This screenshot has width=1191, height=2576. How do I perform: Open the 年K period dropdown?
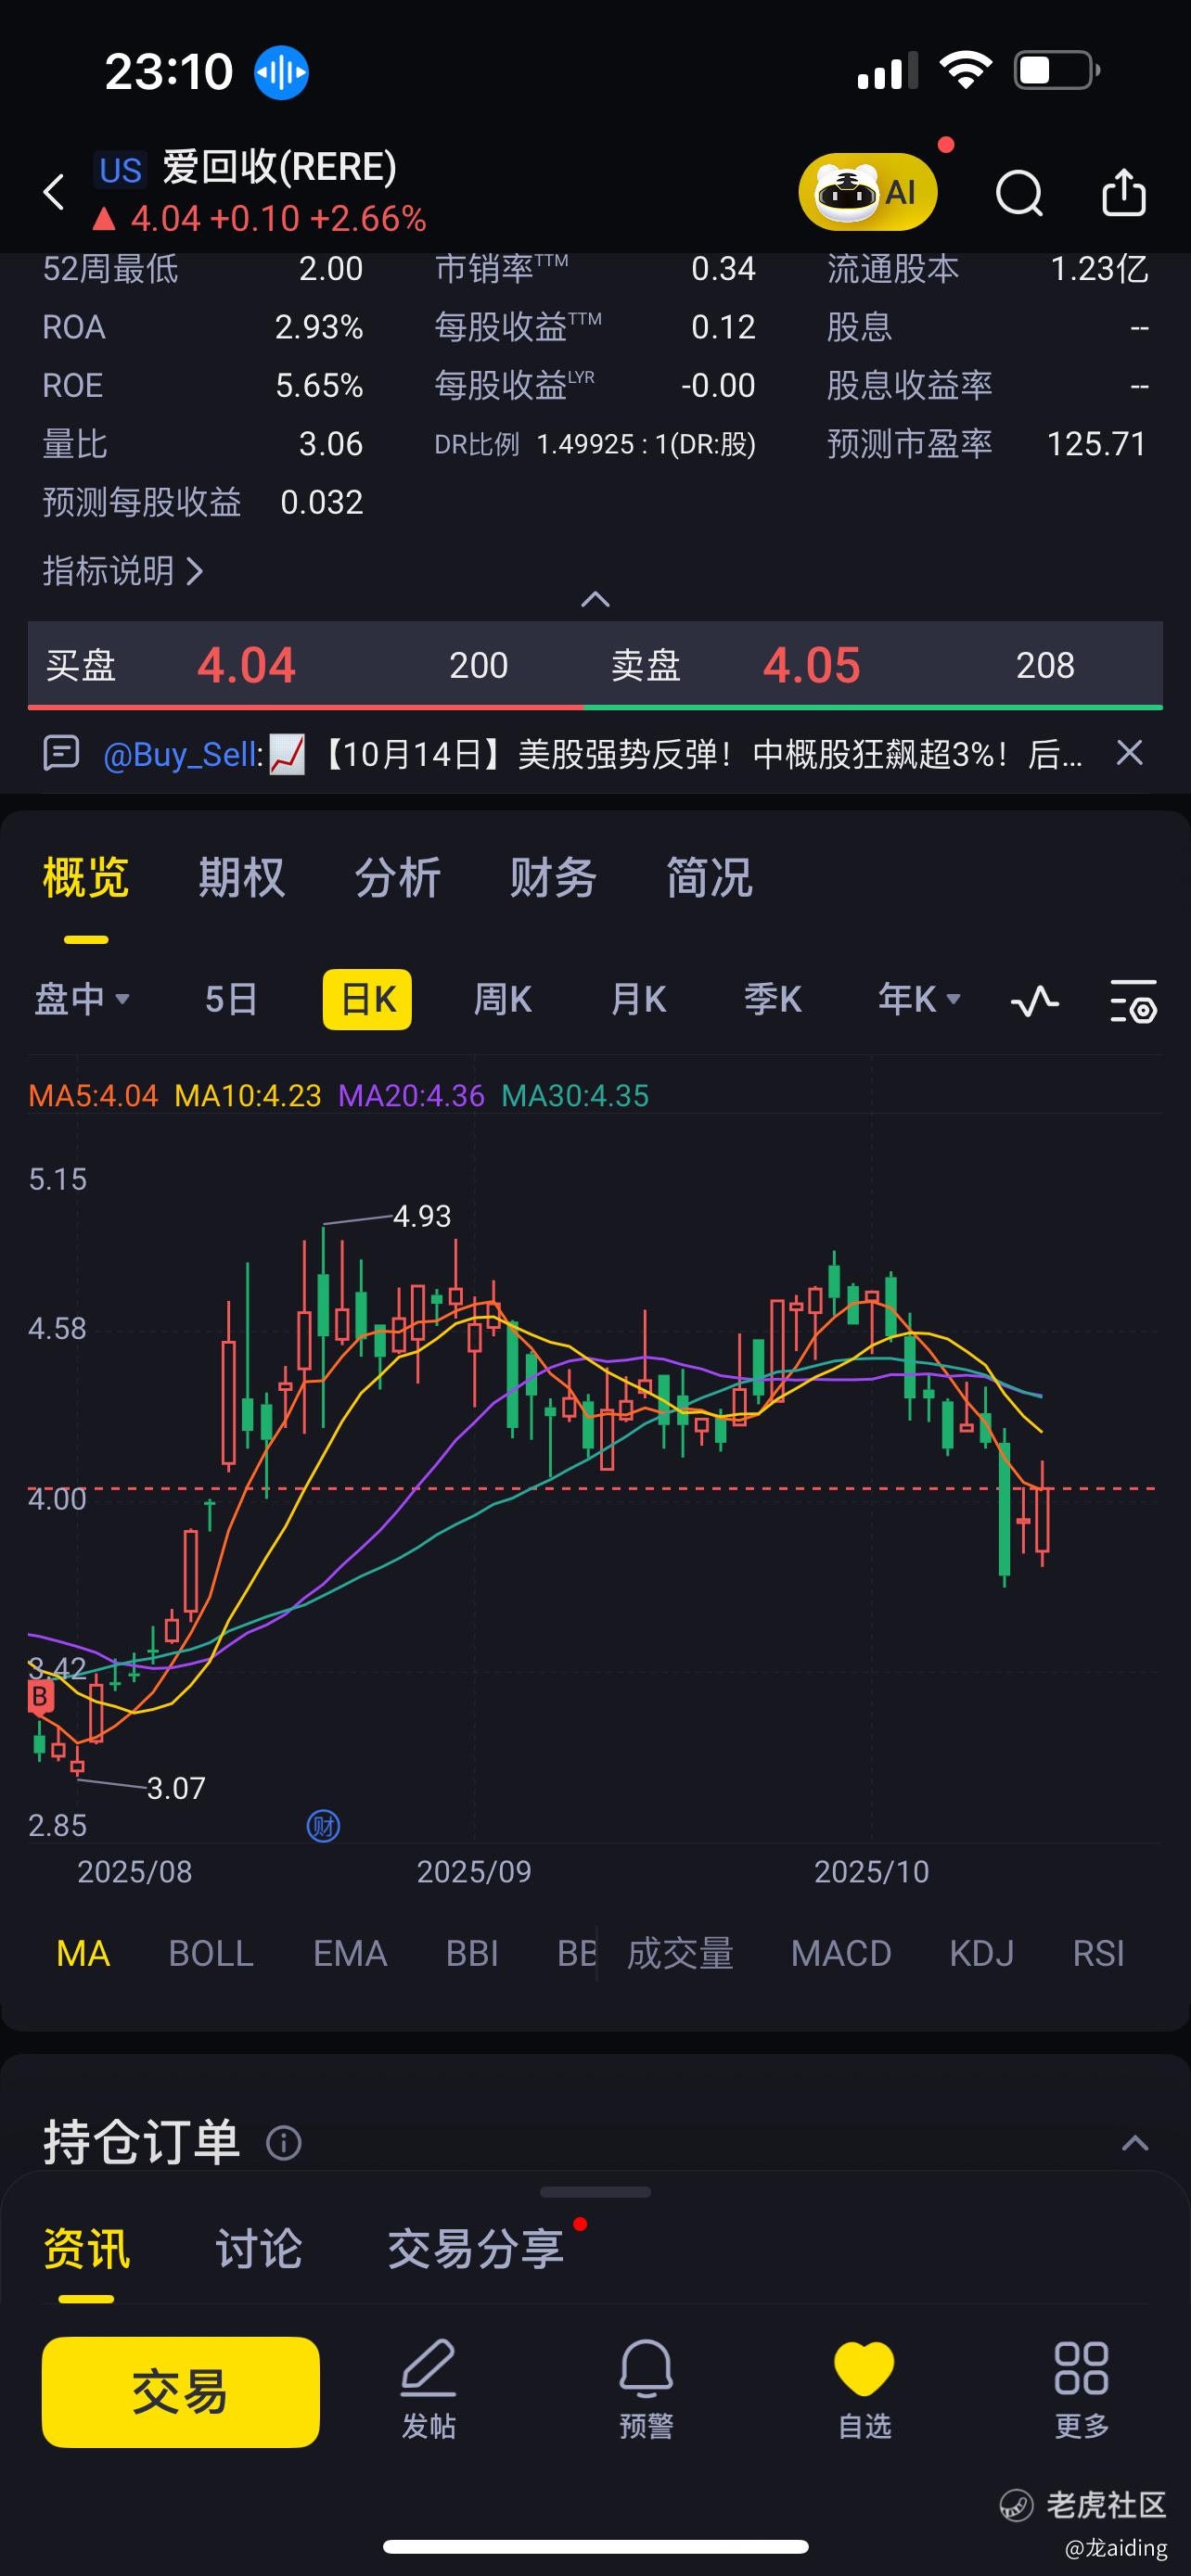[919, 999]
